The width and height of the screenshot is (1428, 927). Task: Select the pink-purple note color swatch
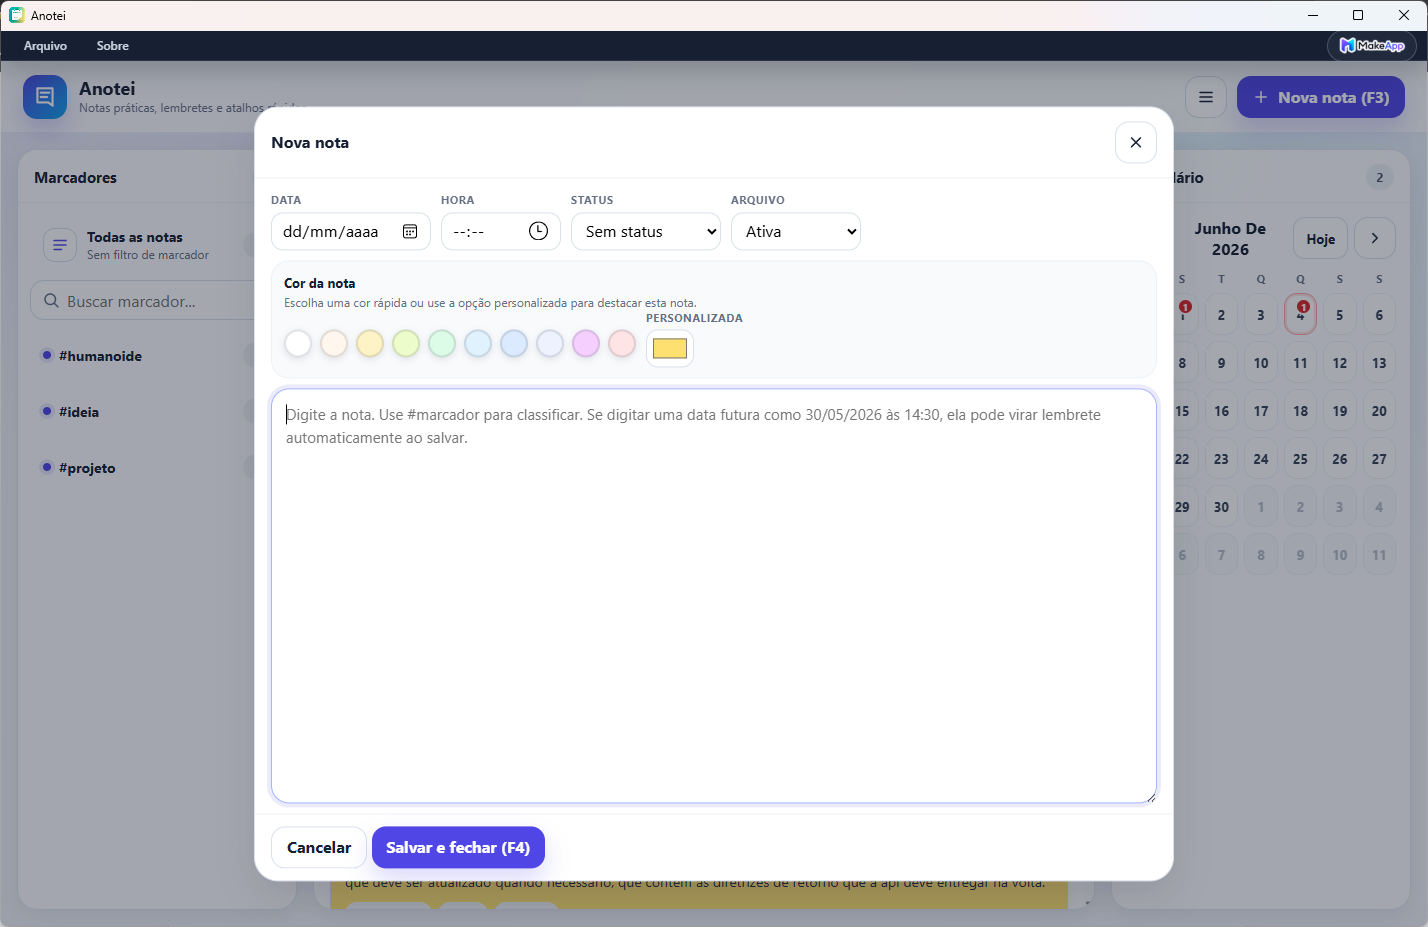[586, 343]
